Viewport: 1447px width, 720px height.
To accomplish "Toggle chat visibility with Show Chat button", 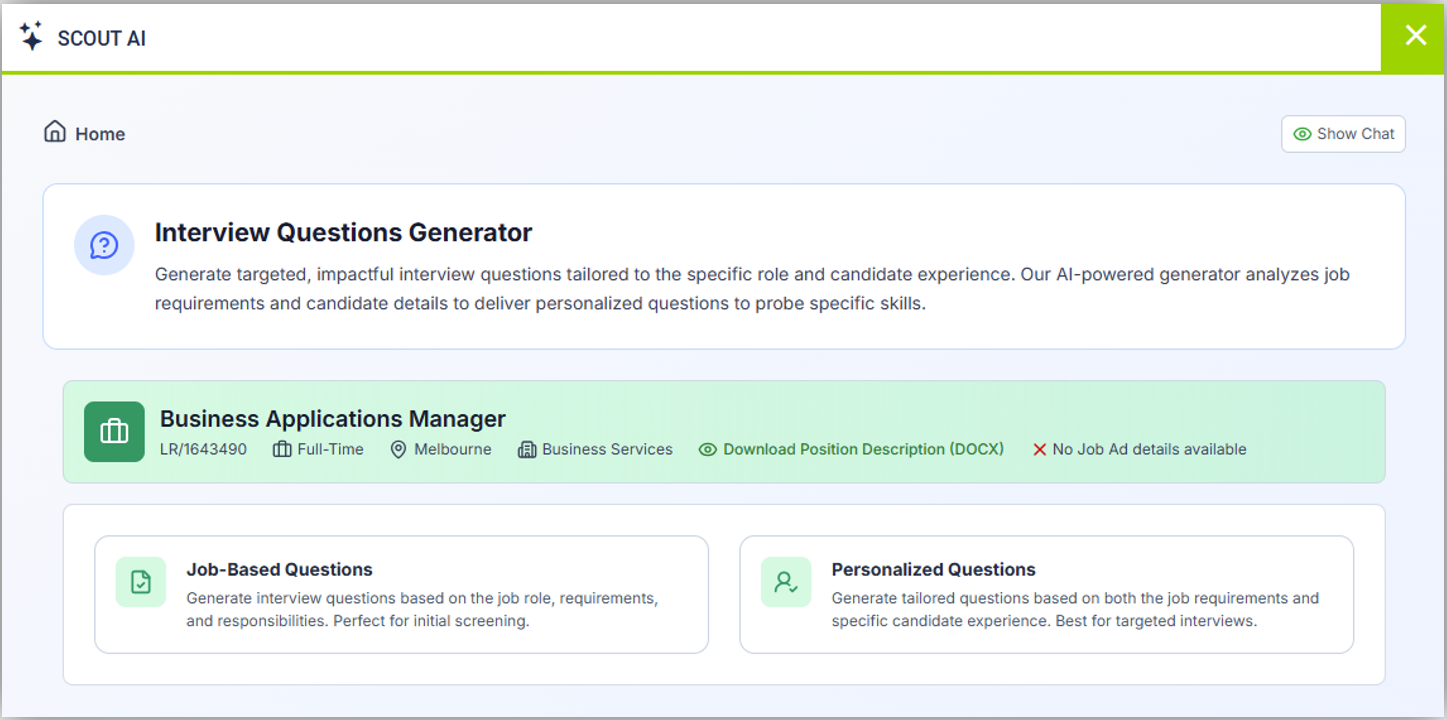I will pos(1343,134).
